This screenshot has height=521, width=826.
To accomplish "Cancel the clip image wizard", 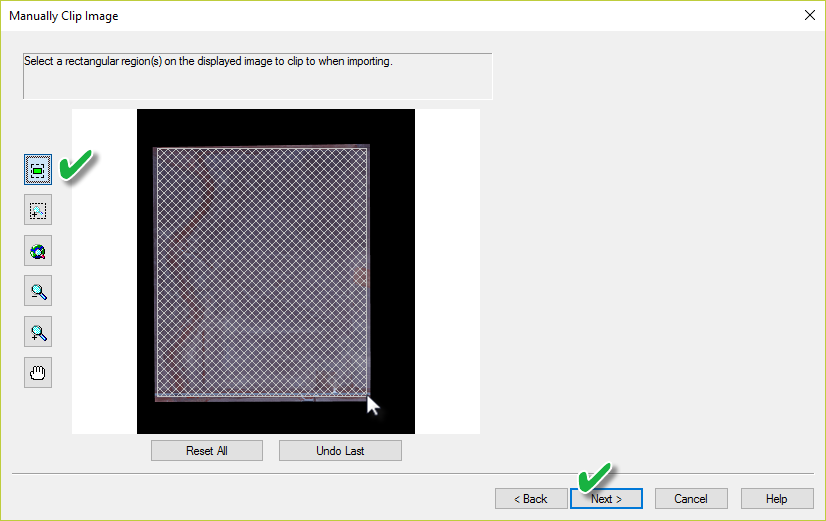I will tap(691, 499).
